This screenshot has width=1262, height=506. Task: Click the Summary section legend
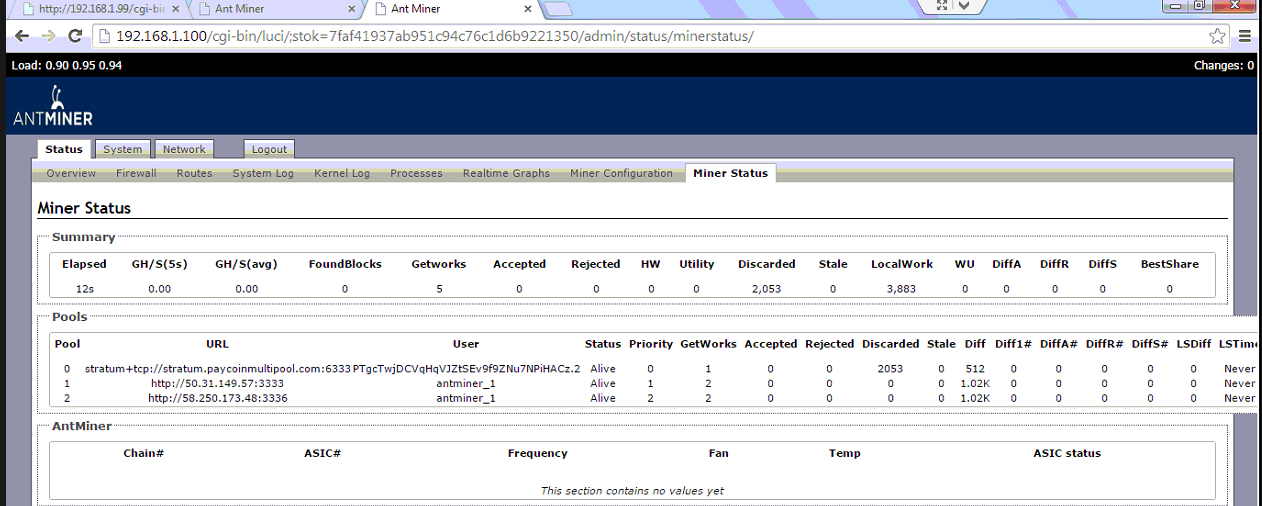click(84, 237)
